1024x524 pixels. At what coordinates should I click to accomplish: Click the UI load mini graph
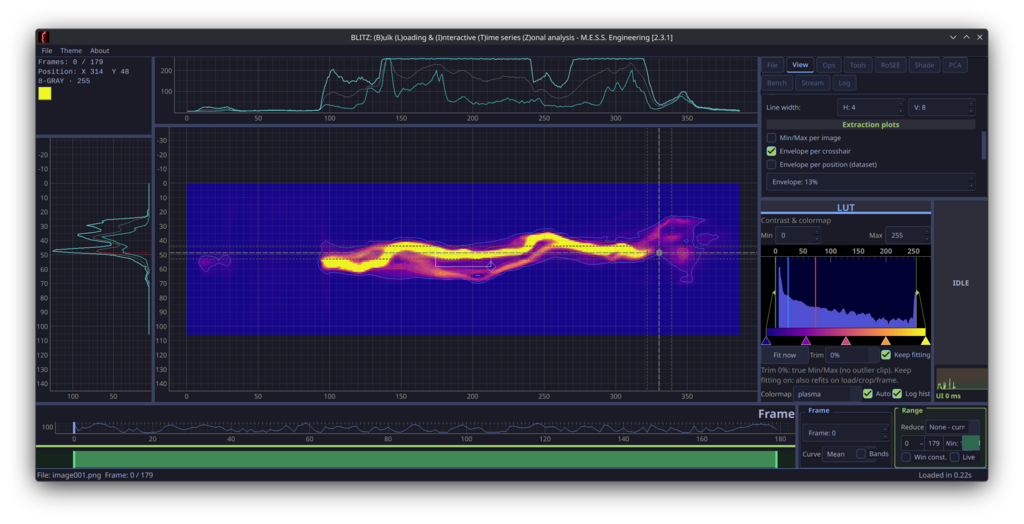tap(961, 379)
